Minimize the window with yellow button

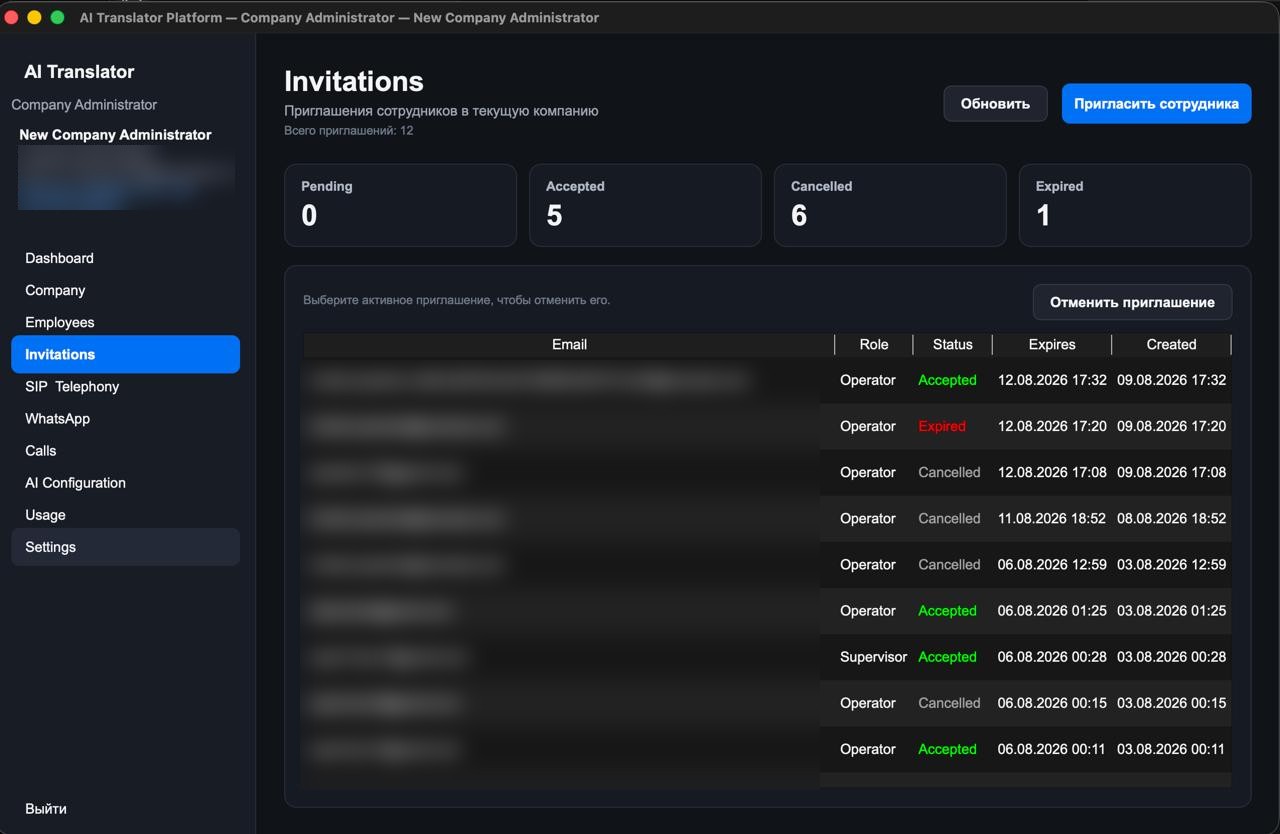click(x=34, y=17)
